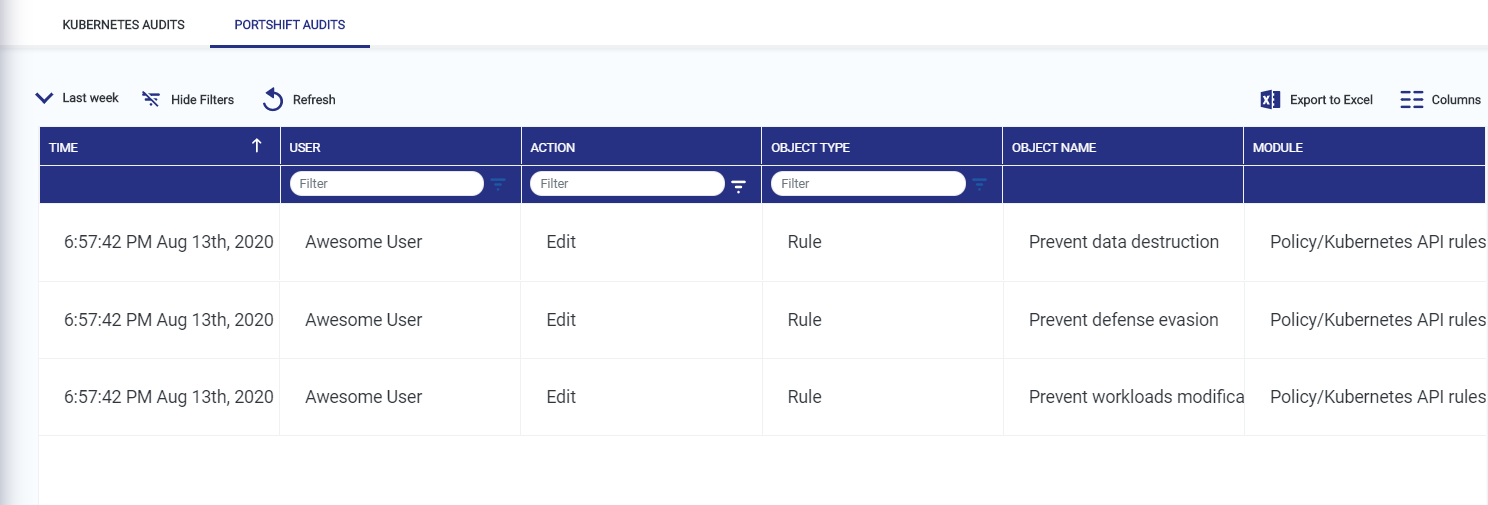This screenshot has width=1488, height=505.
Task: Open the User column filter options icon
Action: [498, 184]
